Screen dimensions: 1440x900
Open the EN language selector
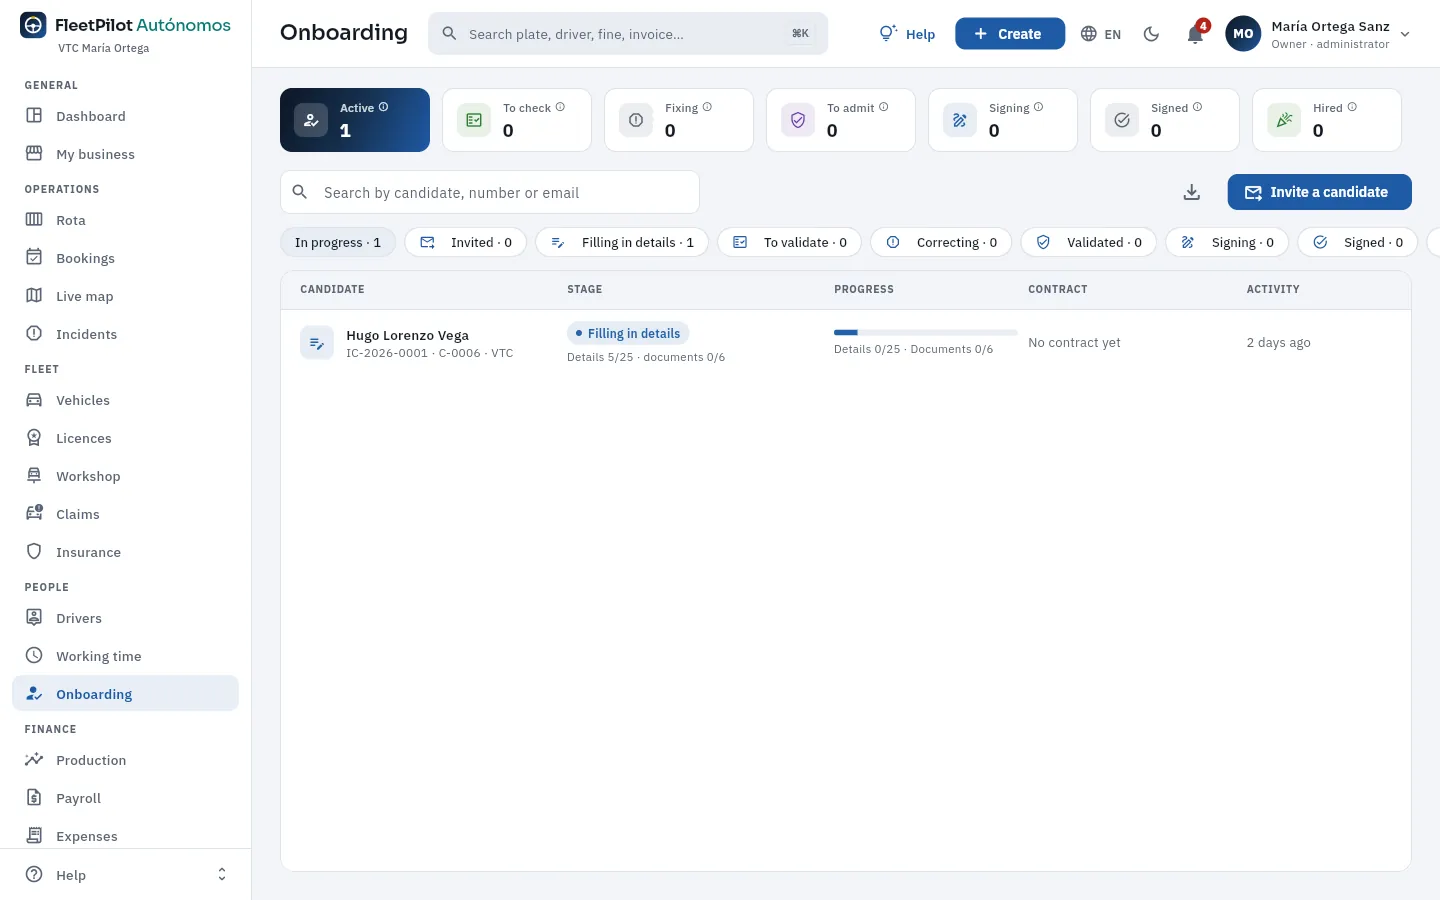[x=1101, y=34]
